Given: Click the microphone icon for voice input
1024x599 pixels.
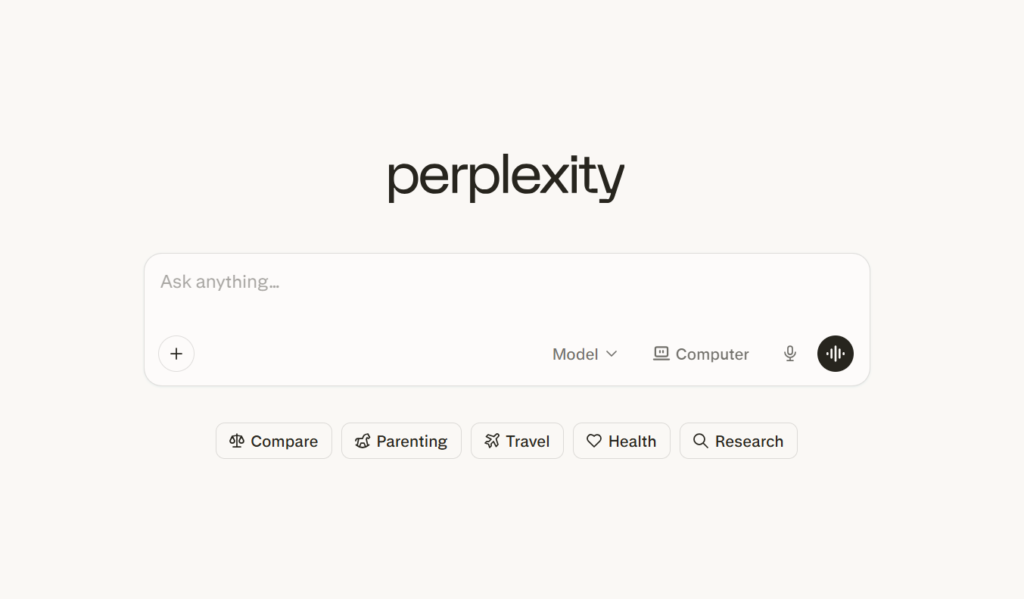Looking at the screenshot, I should coord(789,354).
